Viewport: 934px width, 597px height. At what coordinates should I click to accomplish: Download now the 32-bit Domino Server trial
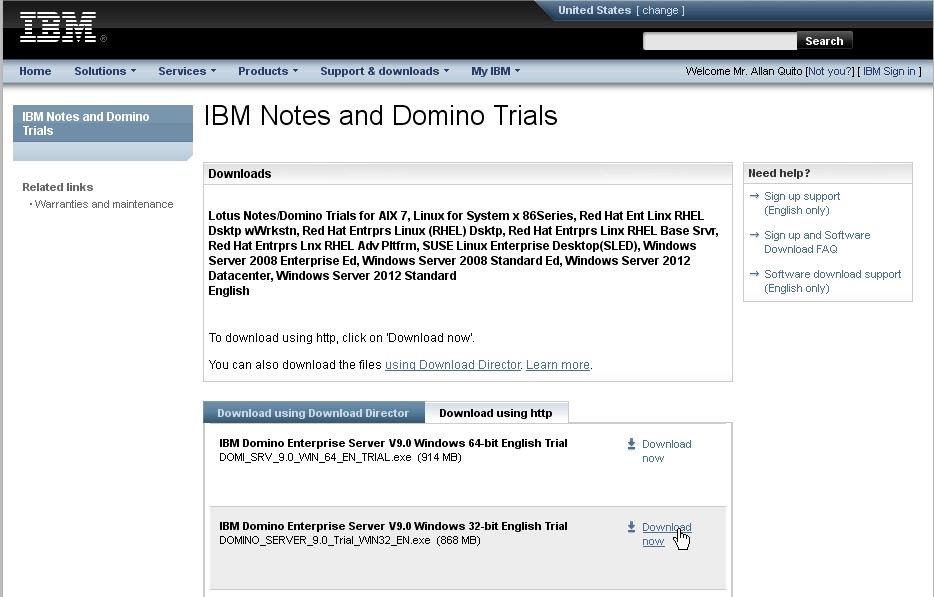(667, 534)
